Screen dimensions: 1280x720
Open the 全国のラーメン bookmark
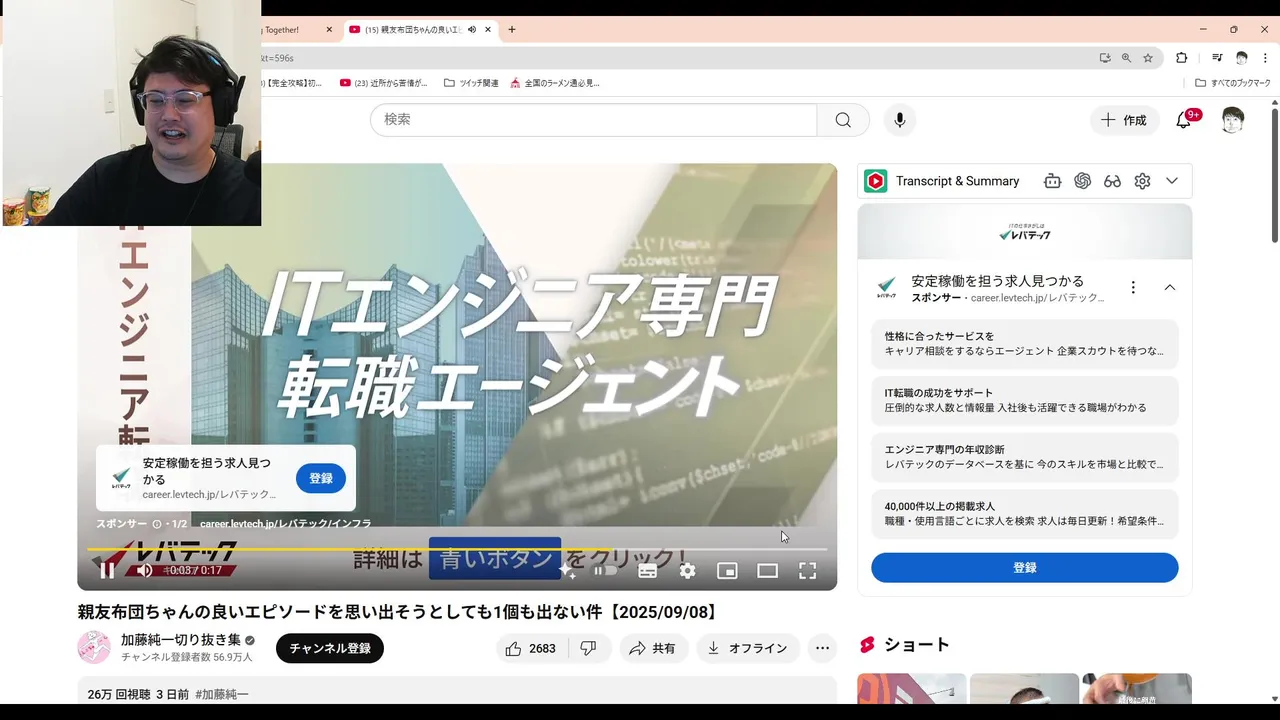pyautogui.click(x=555, y=83)
